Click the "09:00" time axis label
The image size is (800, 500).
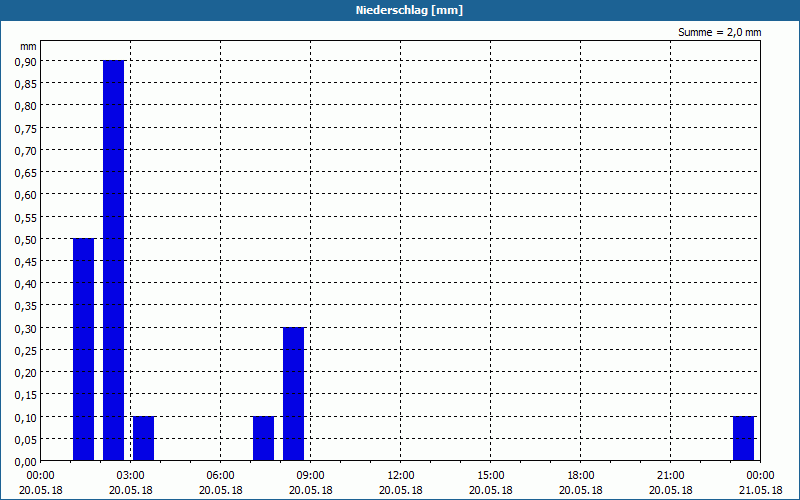311,476
